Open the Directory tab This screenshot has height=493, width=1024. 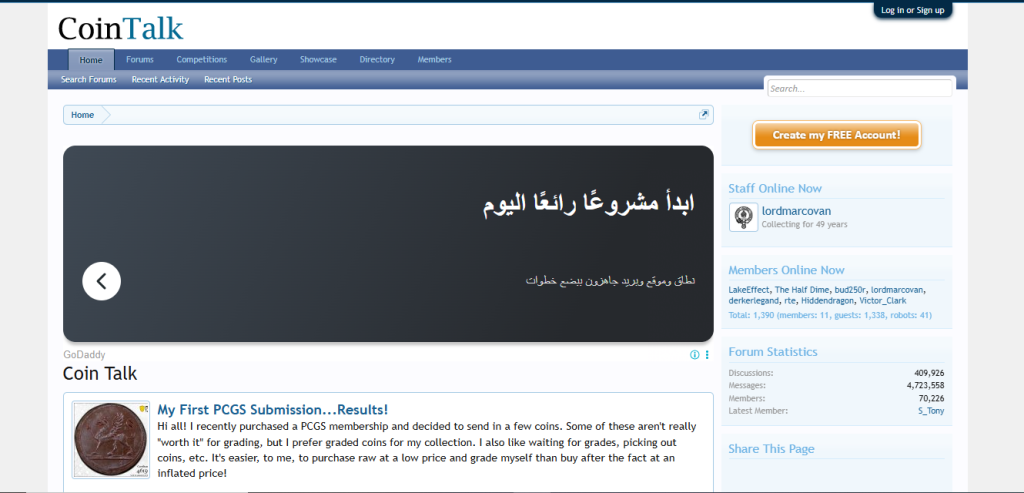(377, 59)
